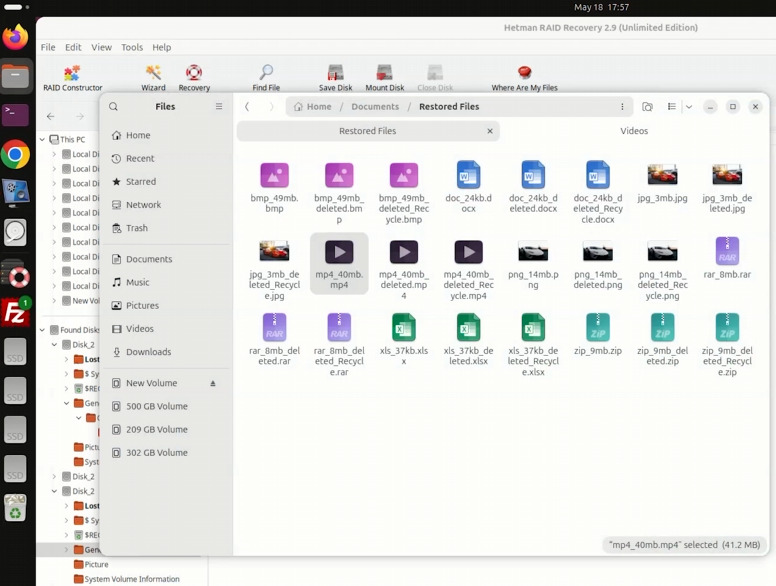Open Where Are My Files

[525, 78]
